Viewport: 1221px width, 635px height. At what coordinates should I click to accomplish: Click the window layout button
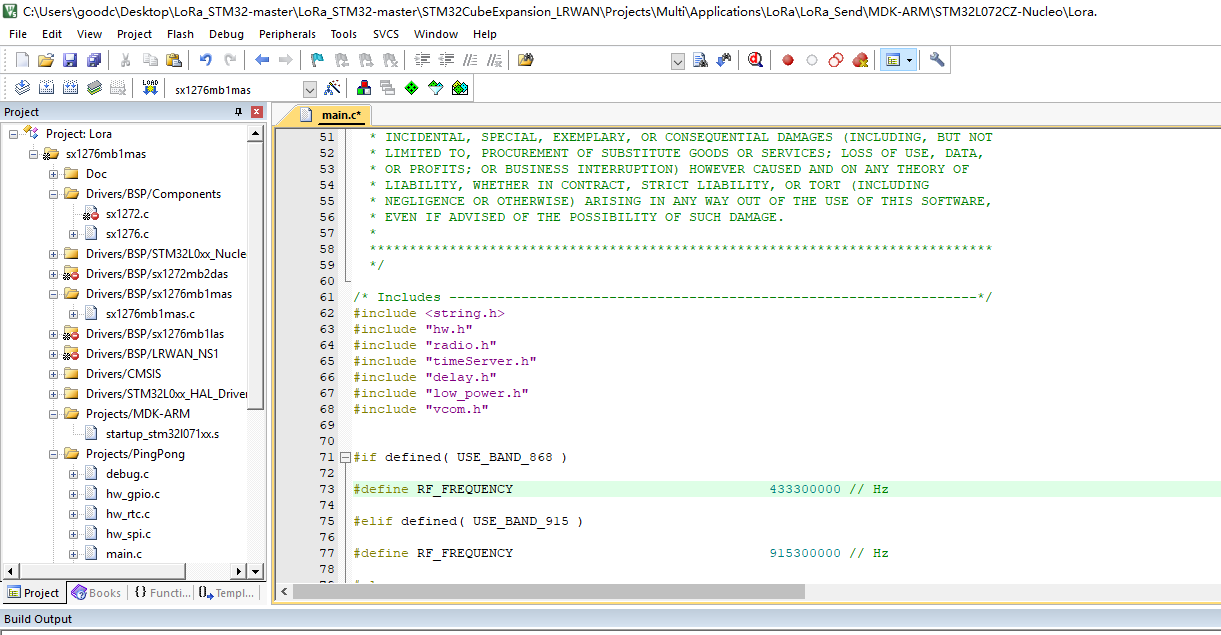coord(892,60)
